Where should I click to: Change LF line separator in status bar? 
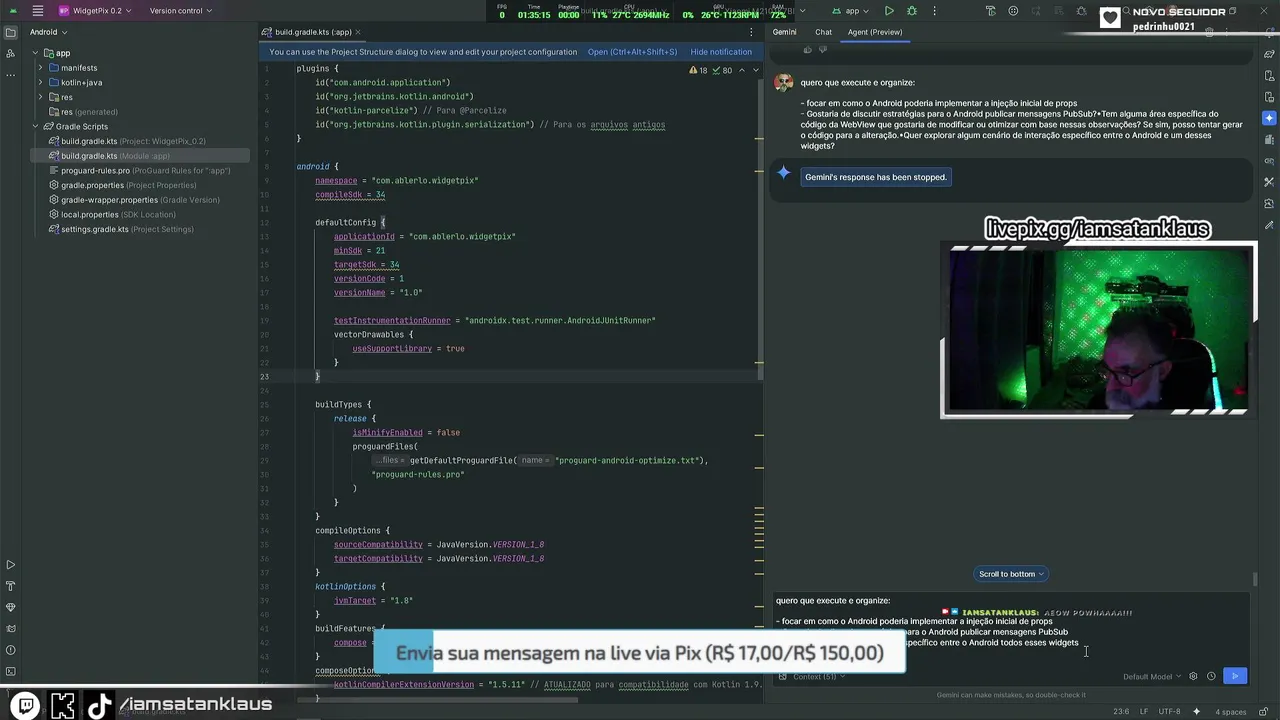click(1145, 712)
